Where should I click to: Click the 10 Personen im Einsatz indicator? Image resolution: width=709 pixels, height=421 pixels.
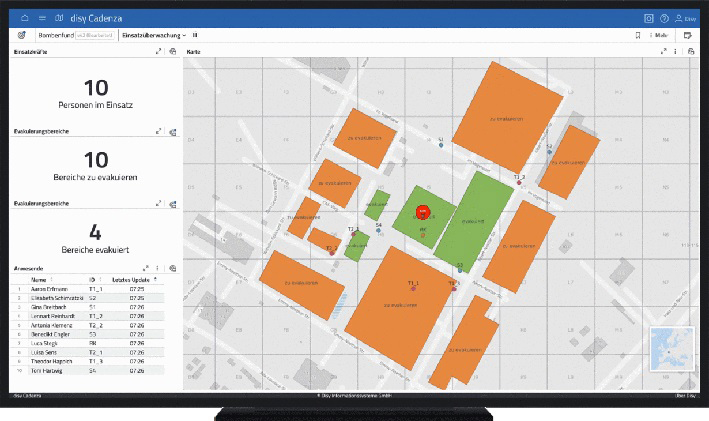click(x=96, y=94)
